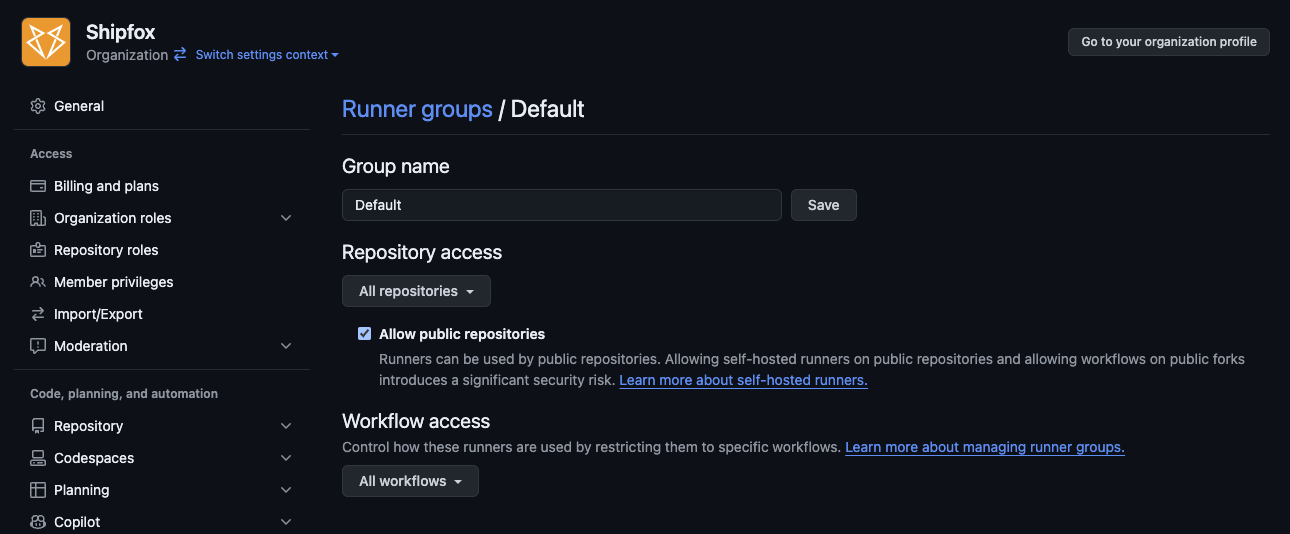Open Learn more about self-hosted runners link
1290x534 pixels.
click(x=743, y=381)
